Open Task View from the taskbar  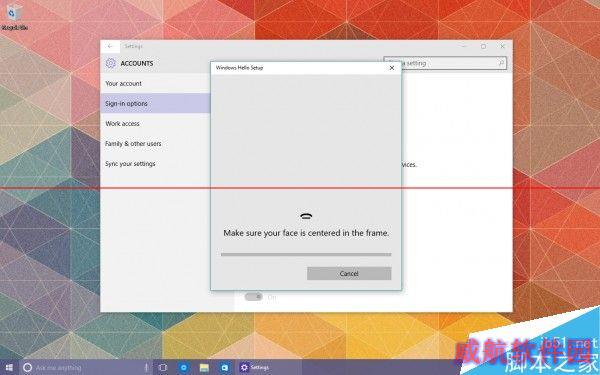[x=163, y=367]
